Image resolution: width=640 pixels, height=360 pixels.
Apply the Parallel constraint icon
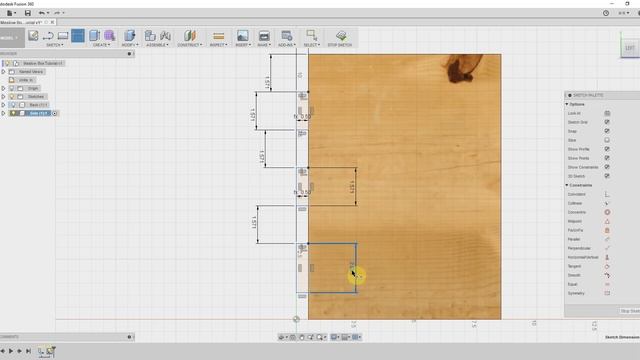point(607,239)
